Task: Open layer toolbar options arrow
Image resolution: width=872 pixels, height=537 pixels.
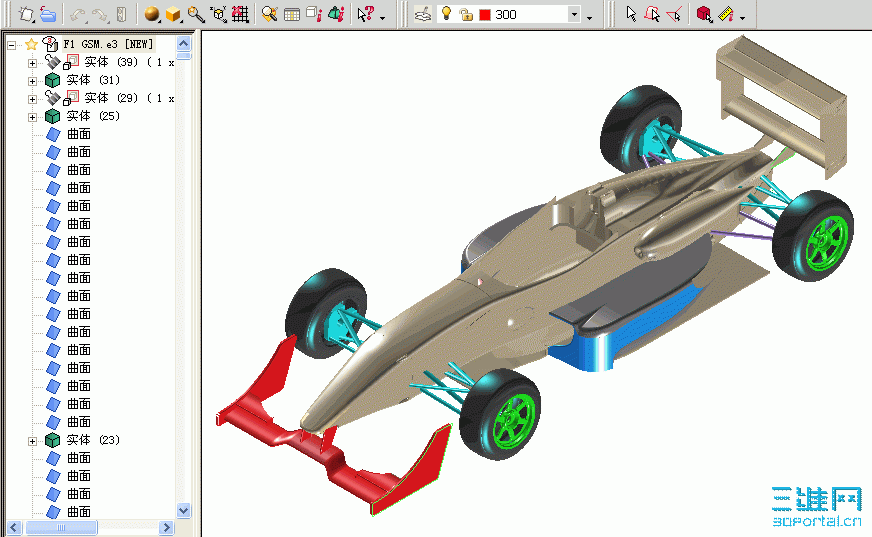Action: pos(589,18)
